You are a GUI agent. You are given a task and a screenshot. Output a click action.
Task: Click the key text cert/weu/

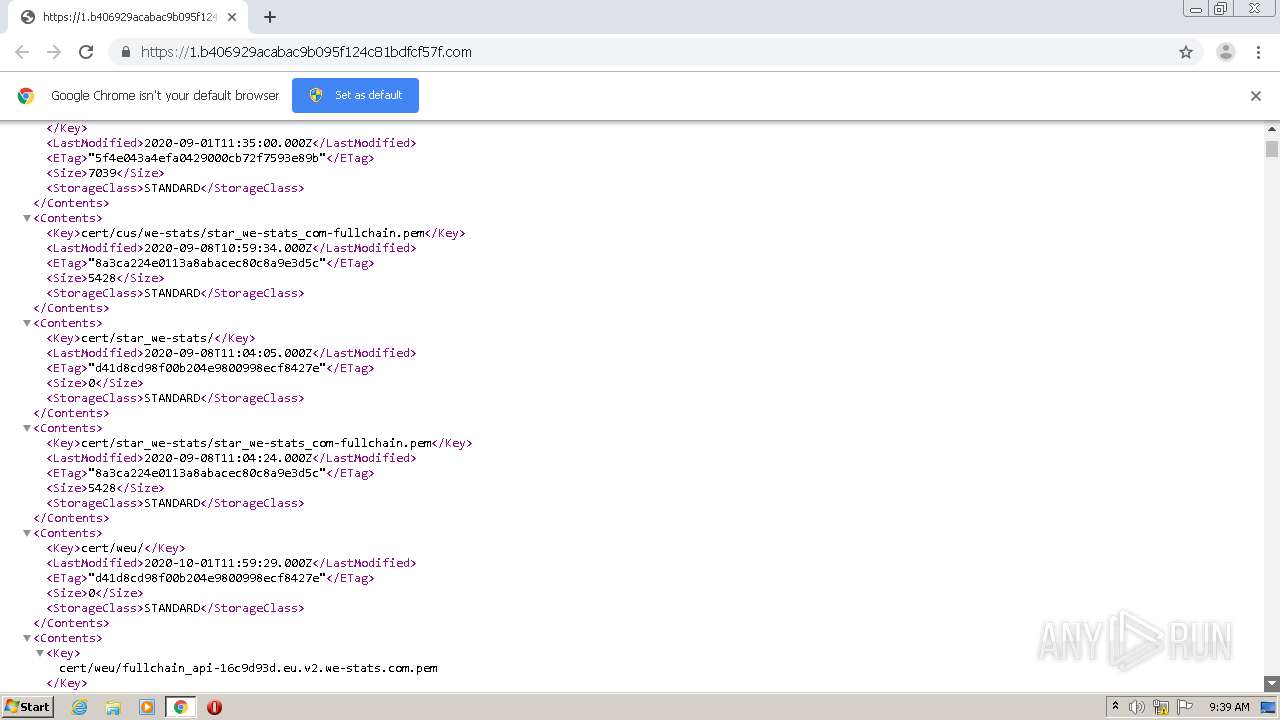pos(112,548)
